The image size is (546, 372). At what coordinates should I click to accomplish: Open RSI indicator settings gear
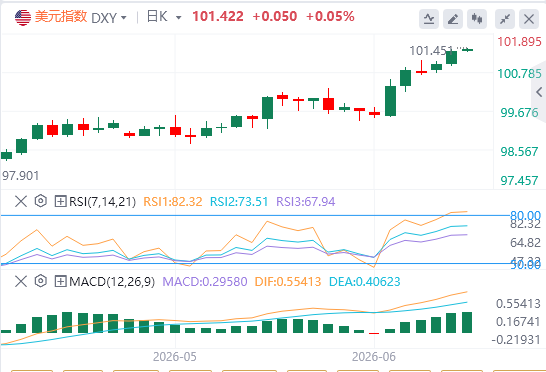coord(41,201)
